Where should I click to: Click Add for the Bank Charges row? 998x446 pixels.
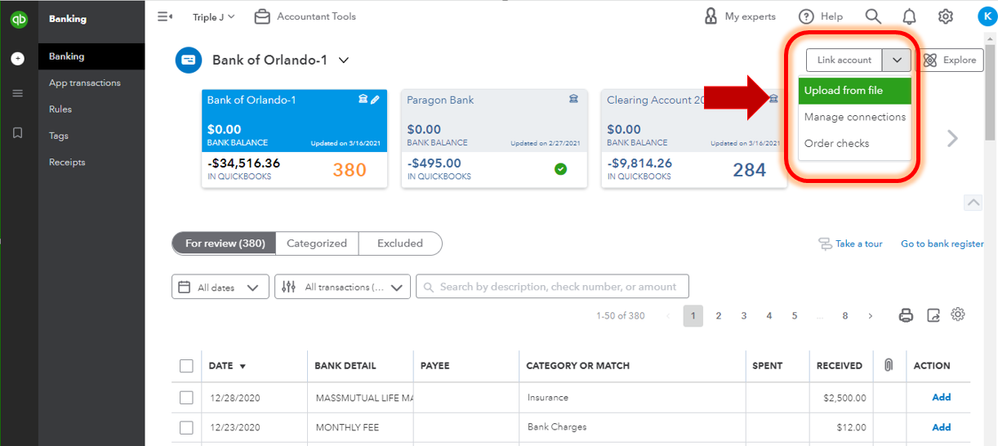point(941,427)
